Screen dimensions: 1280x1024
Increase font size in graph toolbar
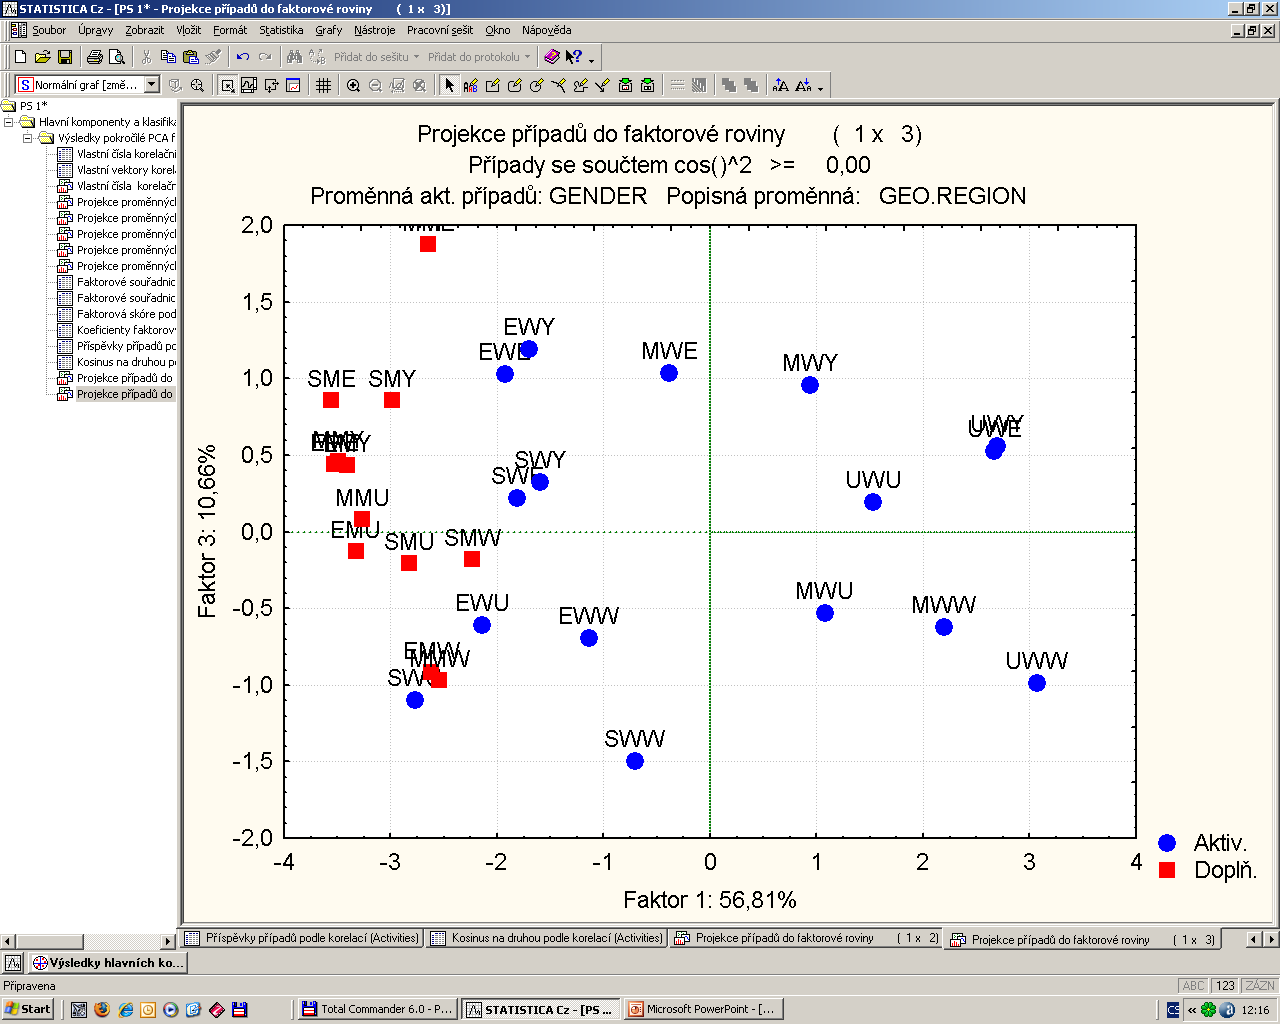pos(781,85)
